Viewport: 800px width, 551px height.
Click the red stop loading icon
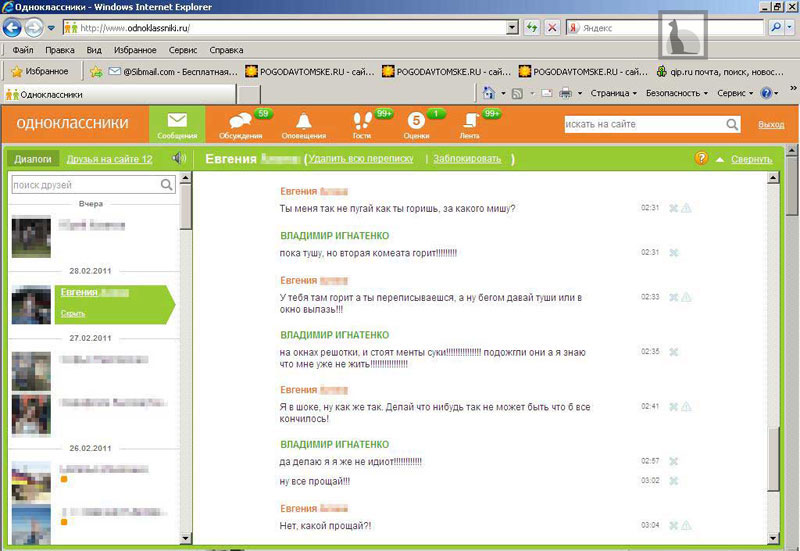[552, 28]
